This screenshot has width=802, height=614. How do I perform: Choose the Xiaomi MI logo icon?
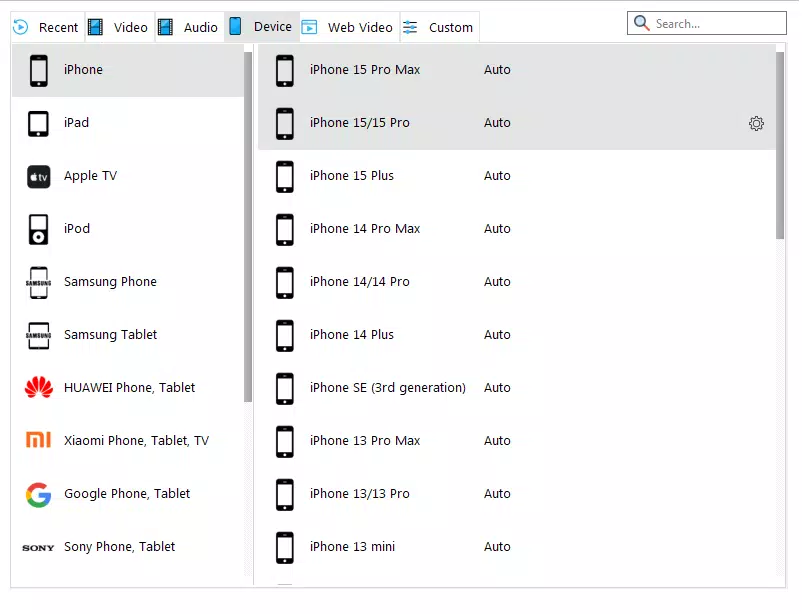[38, 440]
